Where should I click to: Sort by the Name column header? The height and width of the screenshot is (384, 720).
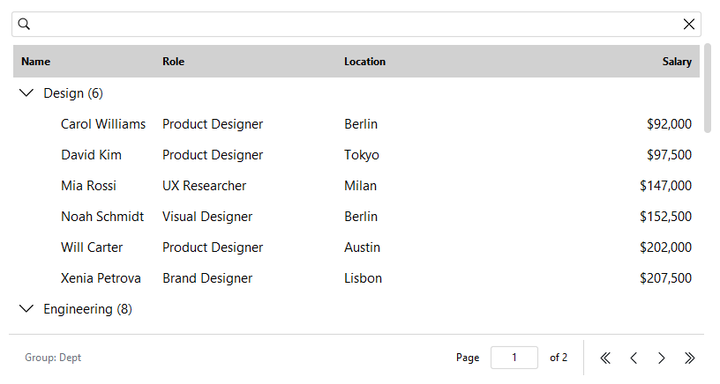(36, 62)
